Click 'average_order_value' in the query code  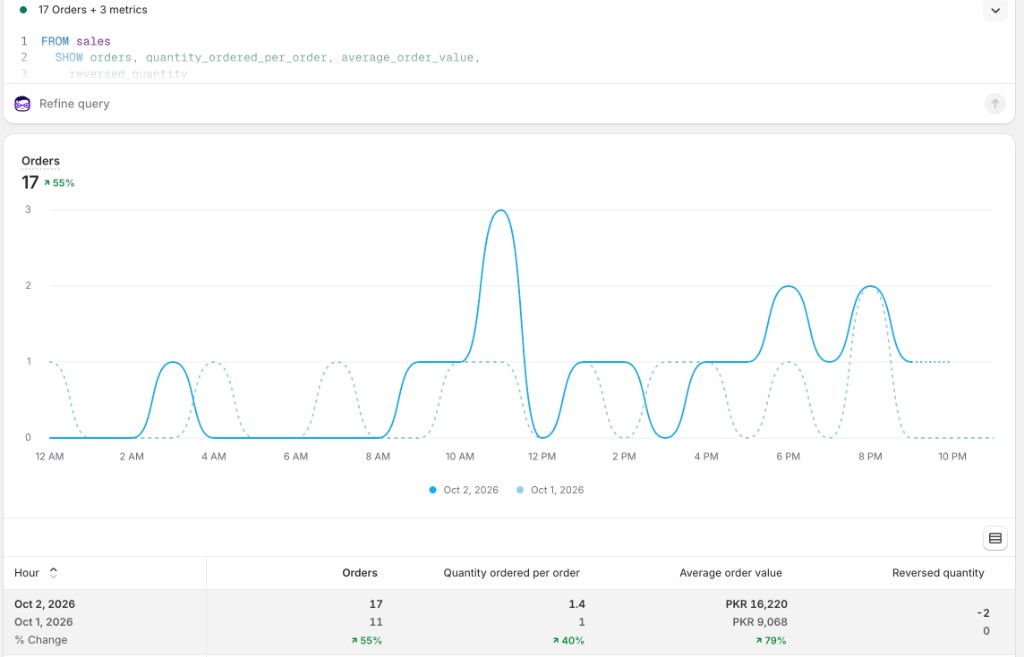coord(407,57)
